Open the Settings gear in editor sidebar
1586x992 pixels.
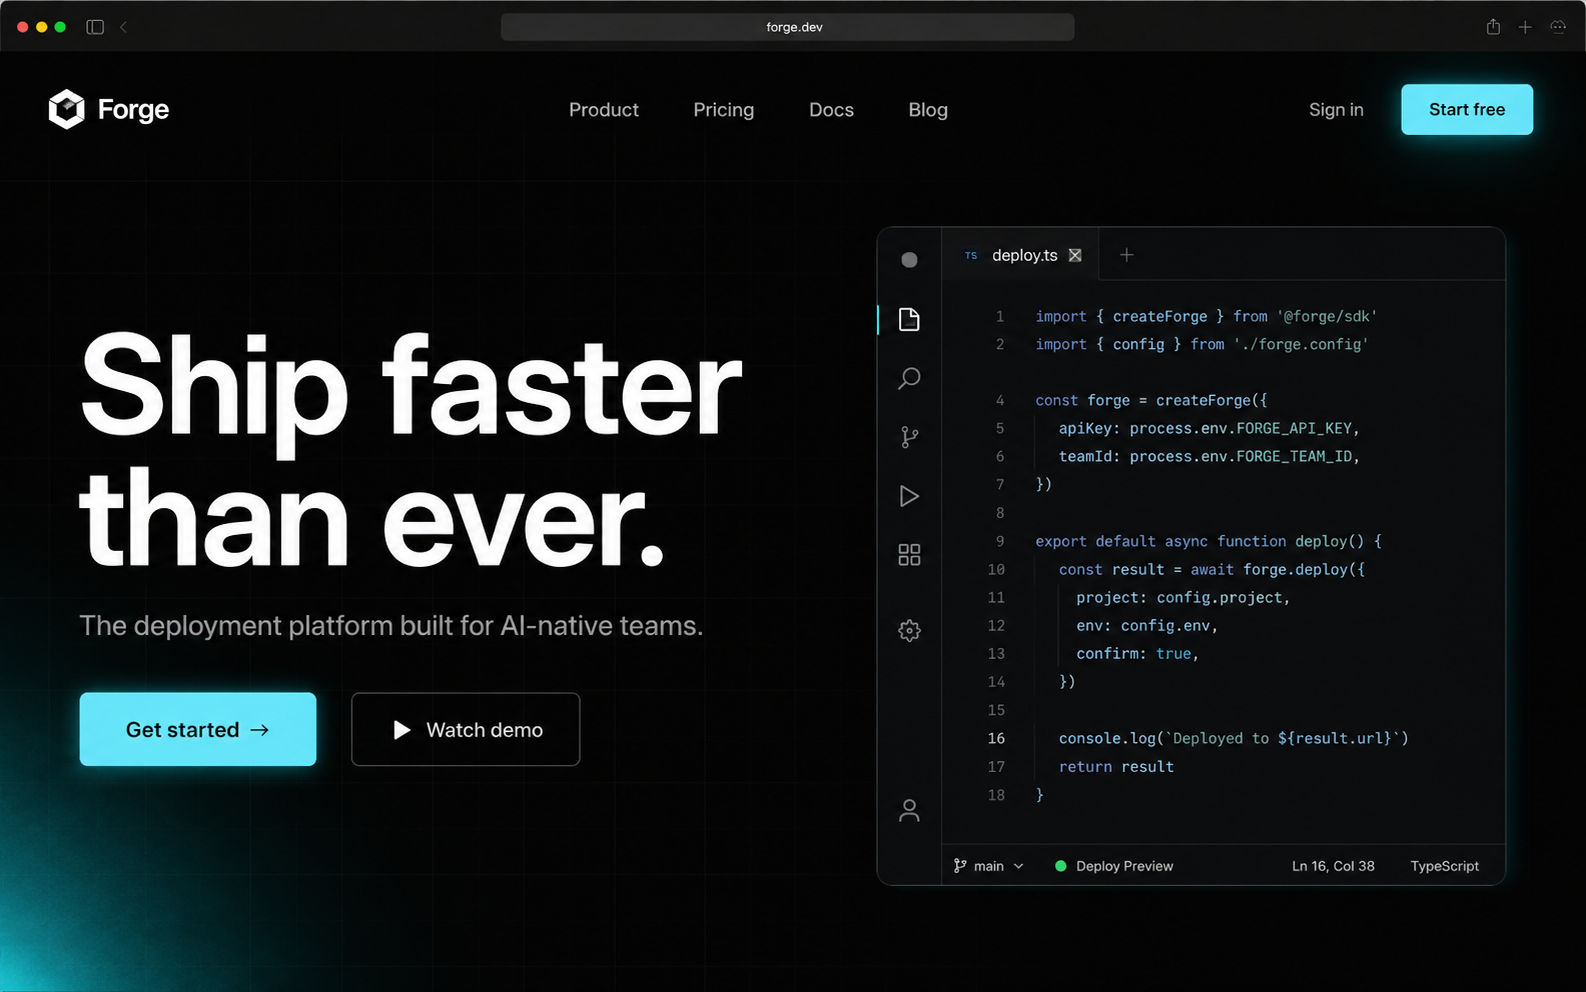coord(909,631)
